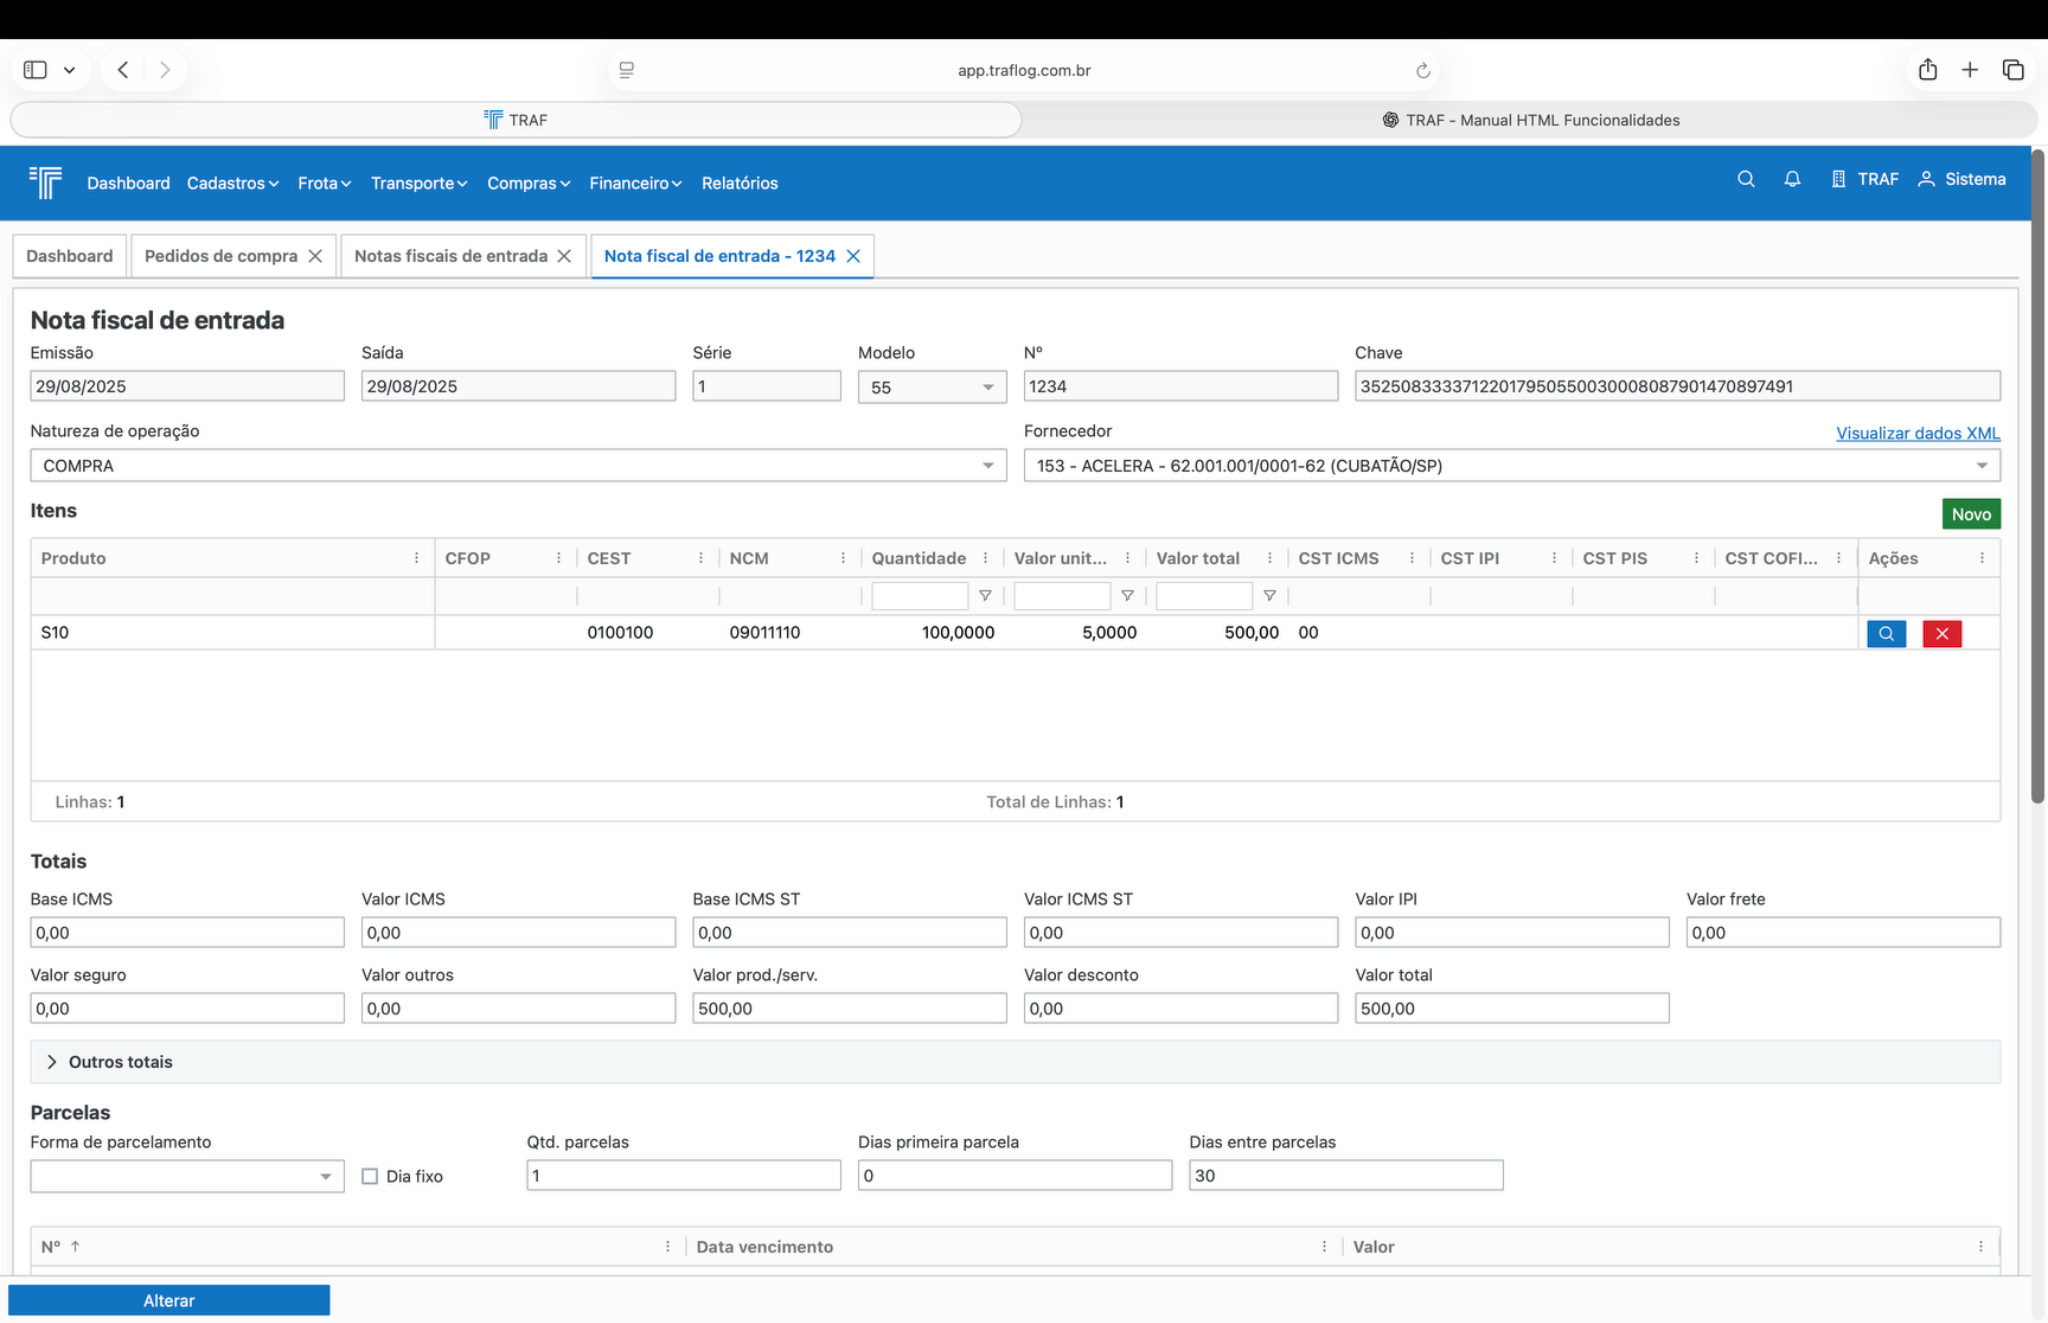Open Forma de parcelamento dropdown
Viewport: 2048px width, 1323px height.
pos(186,1176)
